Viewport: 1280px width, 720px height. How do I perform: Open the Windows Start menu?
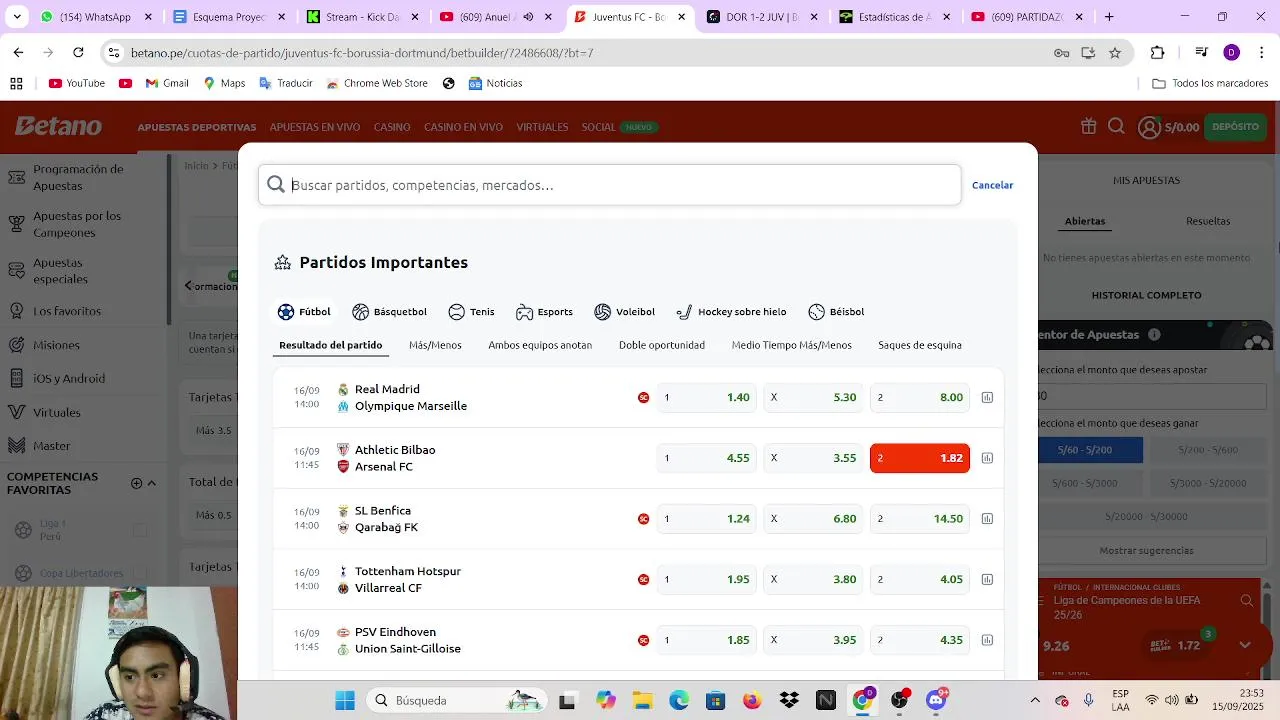point(345,700)
